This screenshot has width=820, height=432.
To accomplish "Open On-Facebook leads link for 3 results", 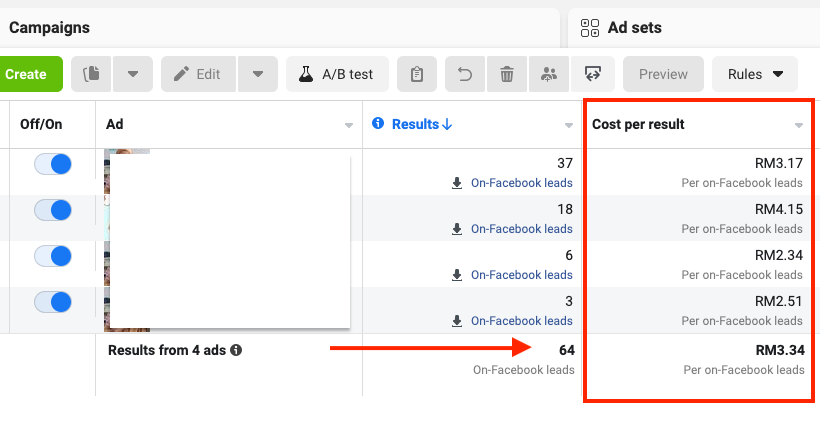I will [521, 321].
